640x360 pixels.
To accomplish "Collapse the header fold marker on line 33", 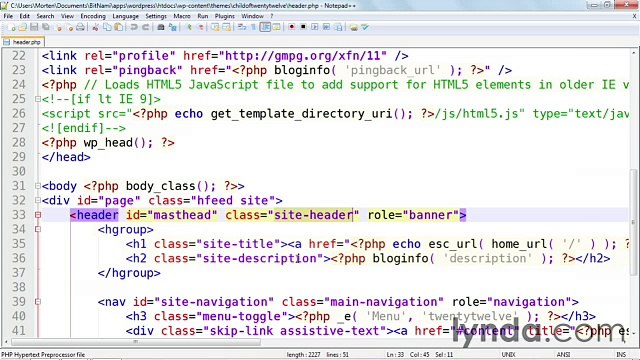I will 38,215.
